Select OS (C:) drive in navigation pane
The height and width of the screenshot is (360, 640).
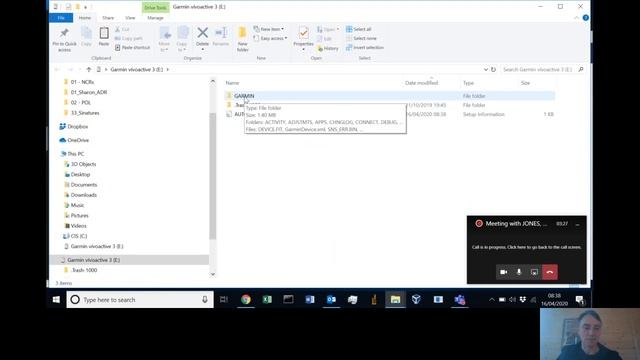point(79,236)
